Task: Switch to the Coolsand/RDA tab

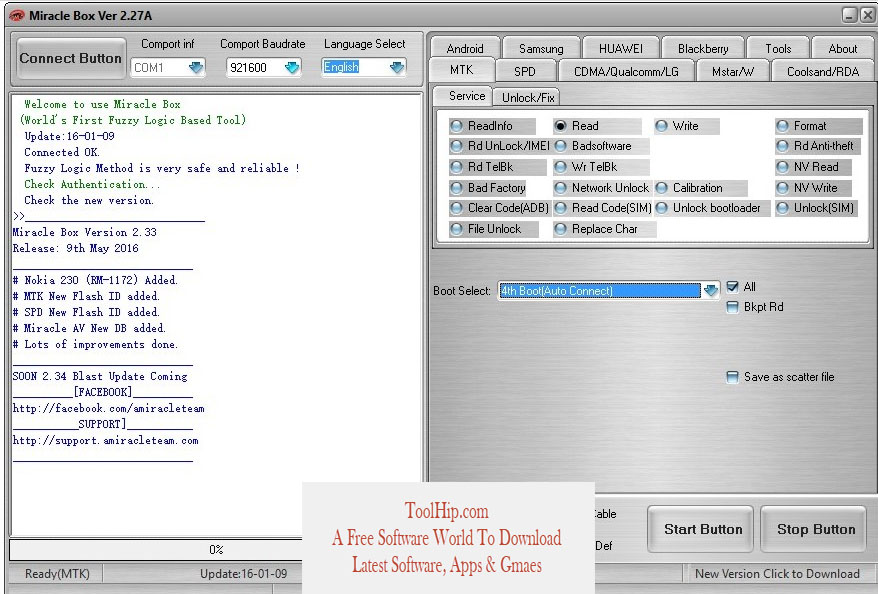Action: pos(823,72)
